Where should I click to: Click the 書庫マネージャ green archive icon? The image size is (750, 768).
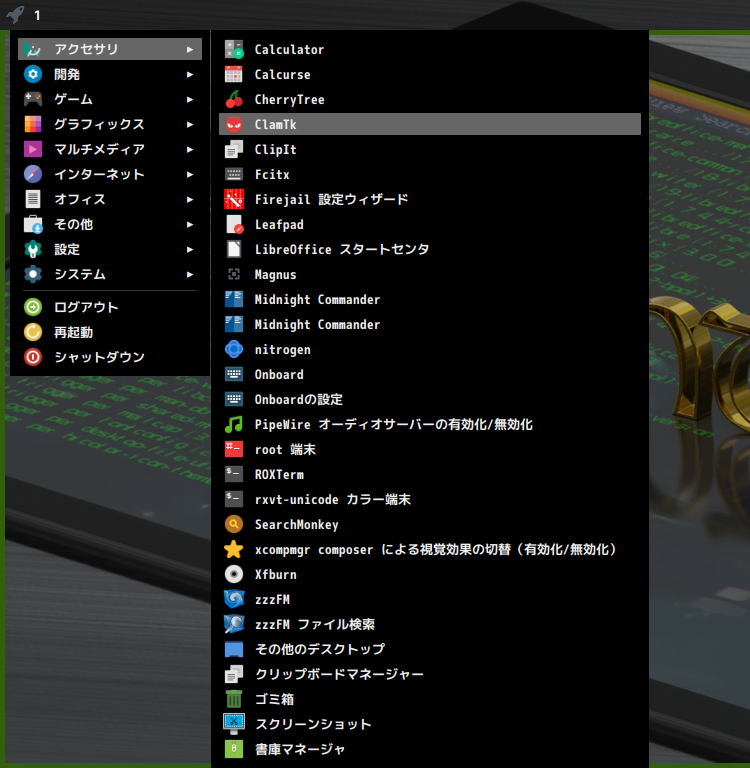click(x=234, y=749)
